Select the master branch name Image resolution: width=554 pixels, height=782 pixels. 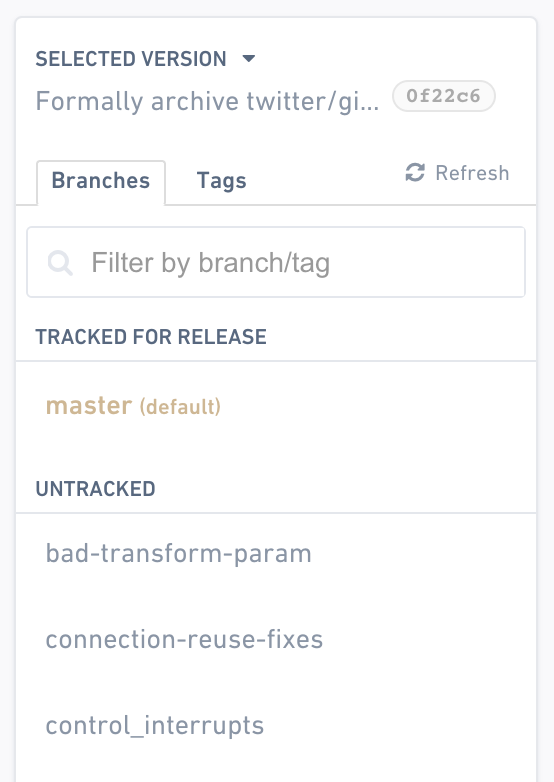(x=89, y=405)
